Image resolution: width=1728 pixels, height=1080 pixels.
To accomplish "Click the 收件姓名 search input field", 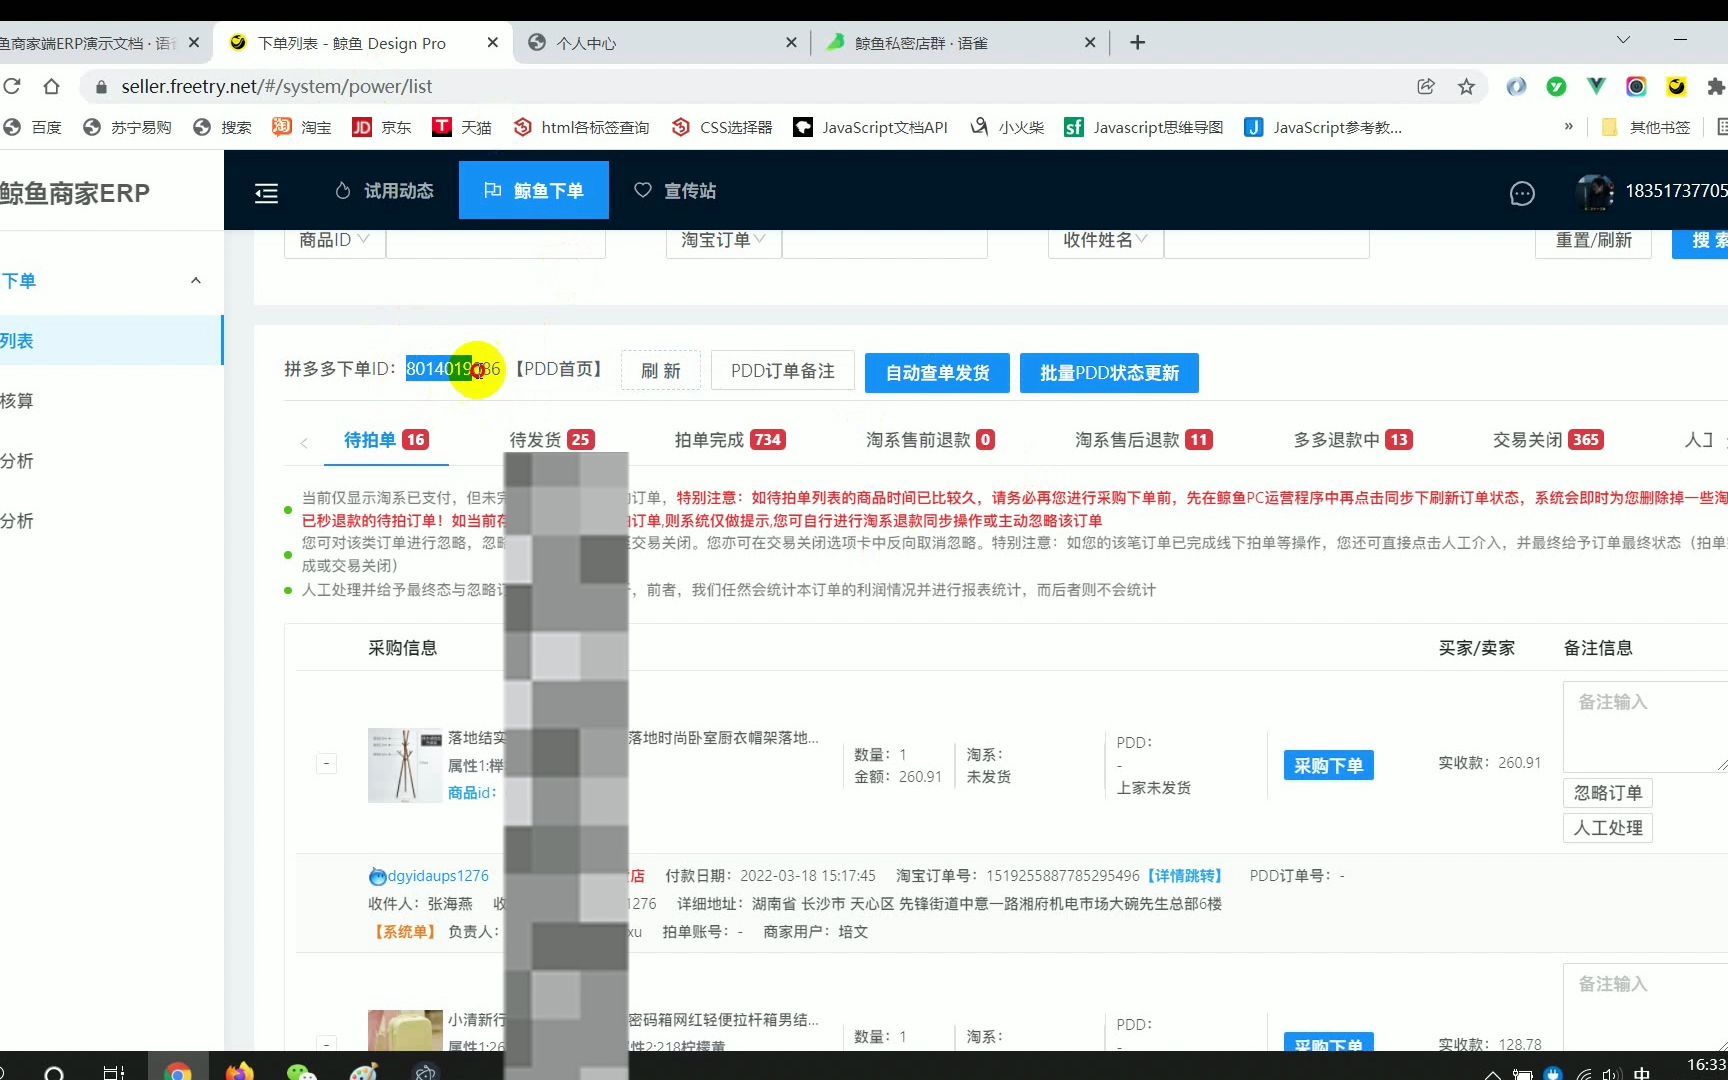I will tap(1266, 242).
